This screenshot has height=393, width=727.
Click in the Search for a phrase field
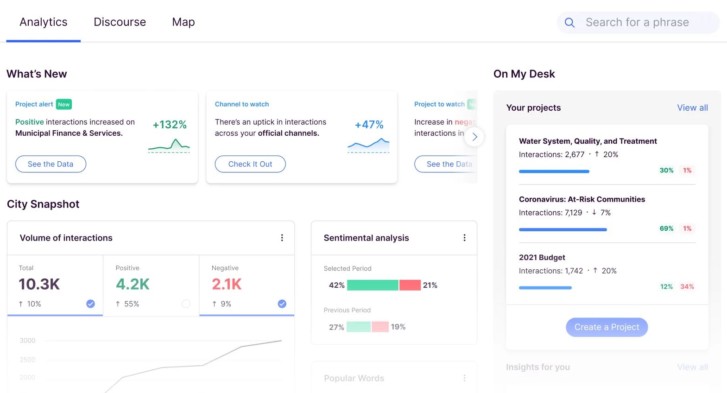tap(638, 22)
